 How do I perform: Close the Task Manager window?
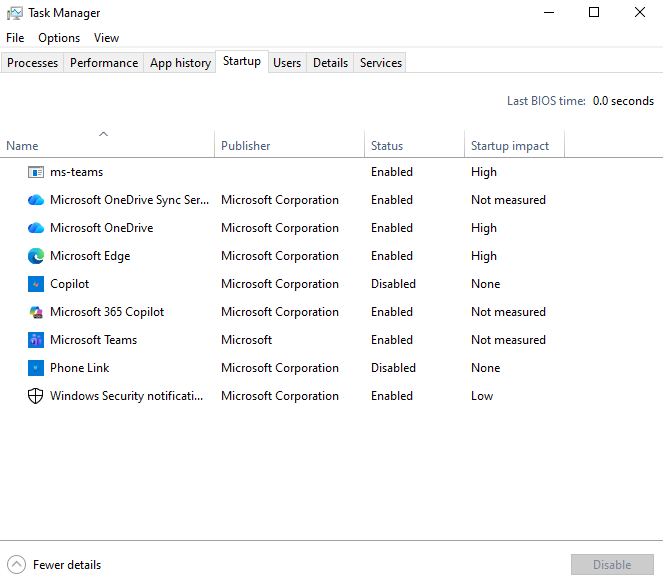pos(640,12)
